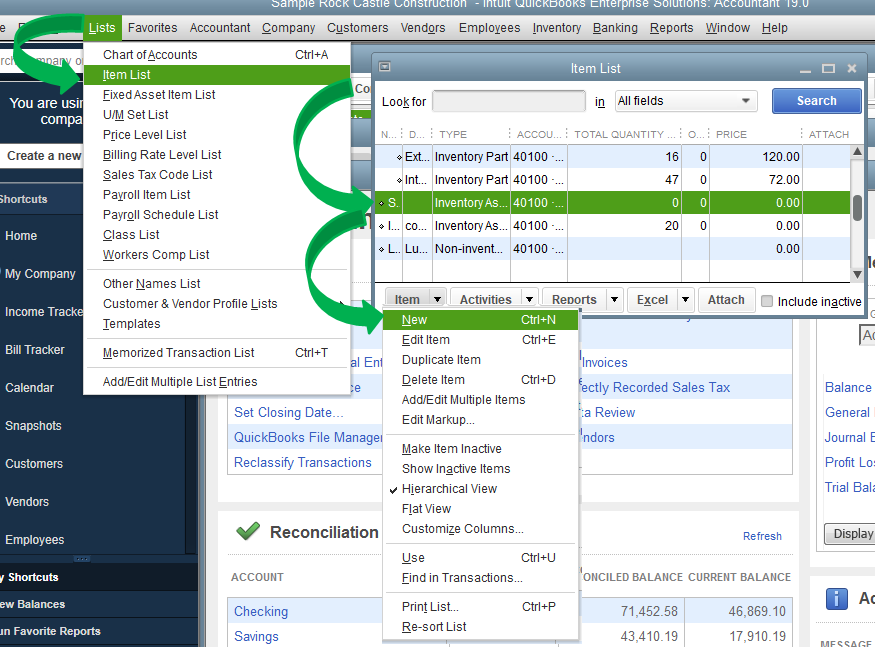
Task: Open the Help menu
Action: (x=775, y=28)
